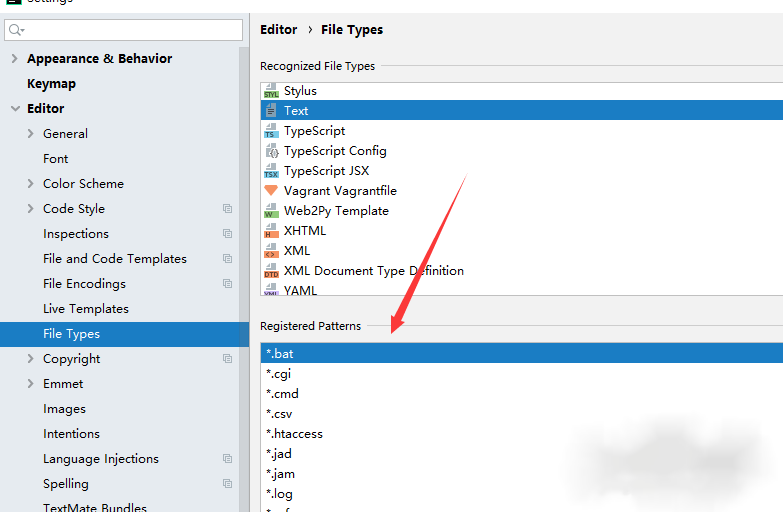Open the Live Templates settings page
This screenshot has width=783, height=512.
[86, 309]
